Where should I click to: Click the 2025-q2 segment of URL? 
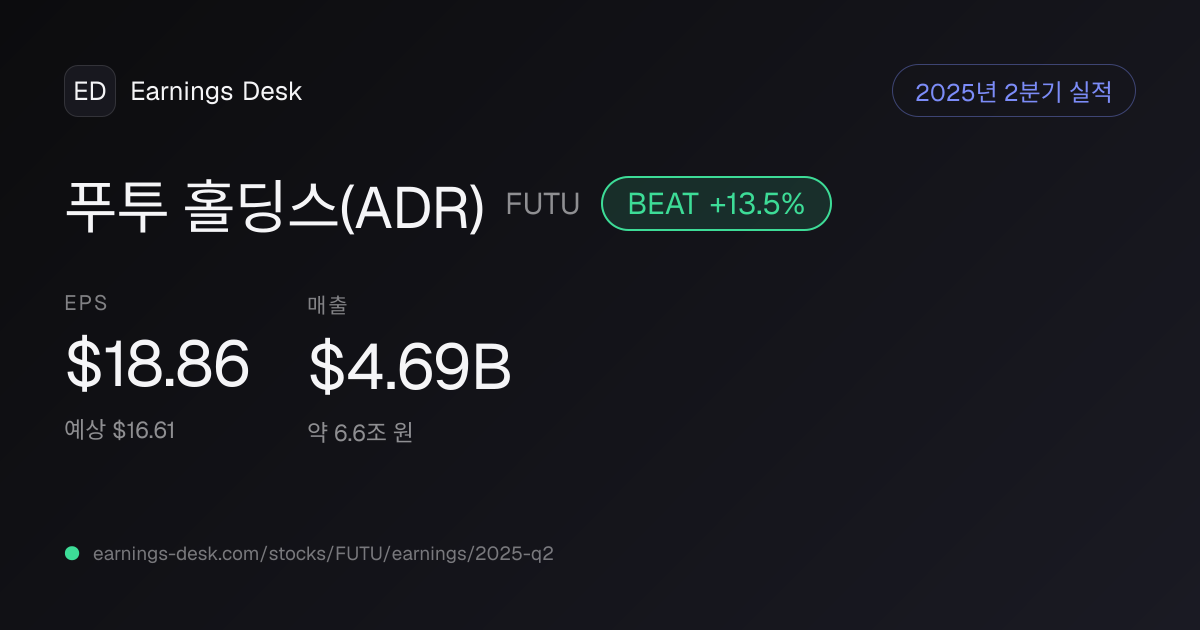point(516,553)
